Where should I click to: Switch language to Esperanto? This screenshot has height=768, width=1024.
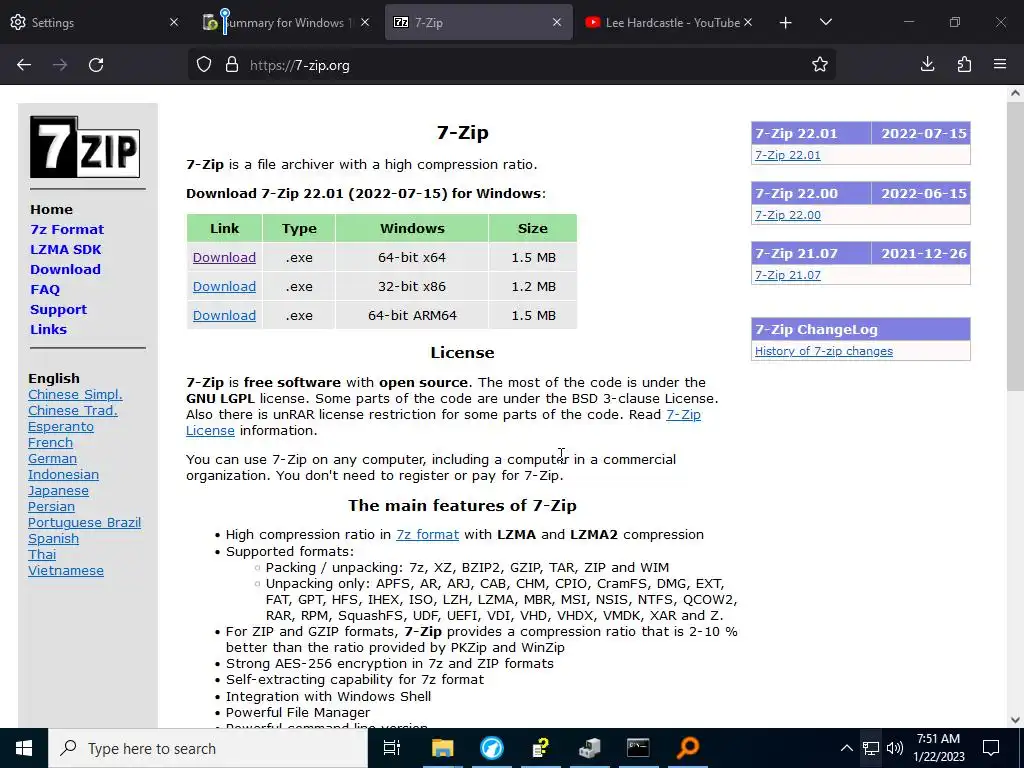tap(61, 426)
